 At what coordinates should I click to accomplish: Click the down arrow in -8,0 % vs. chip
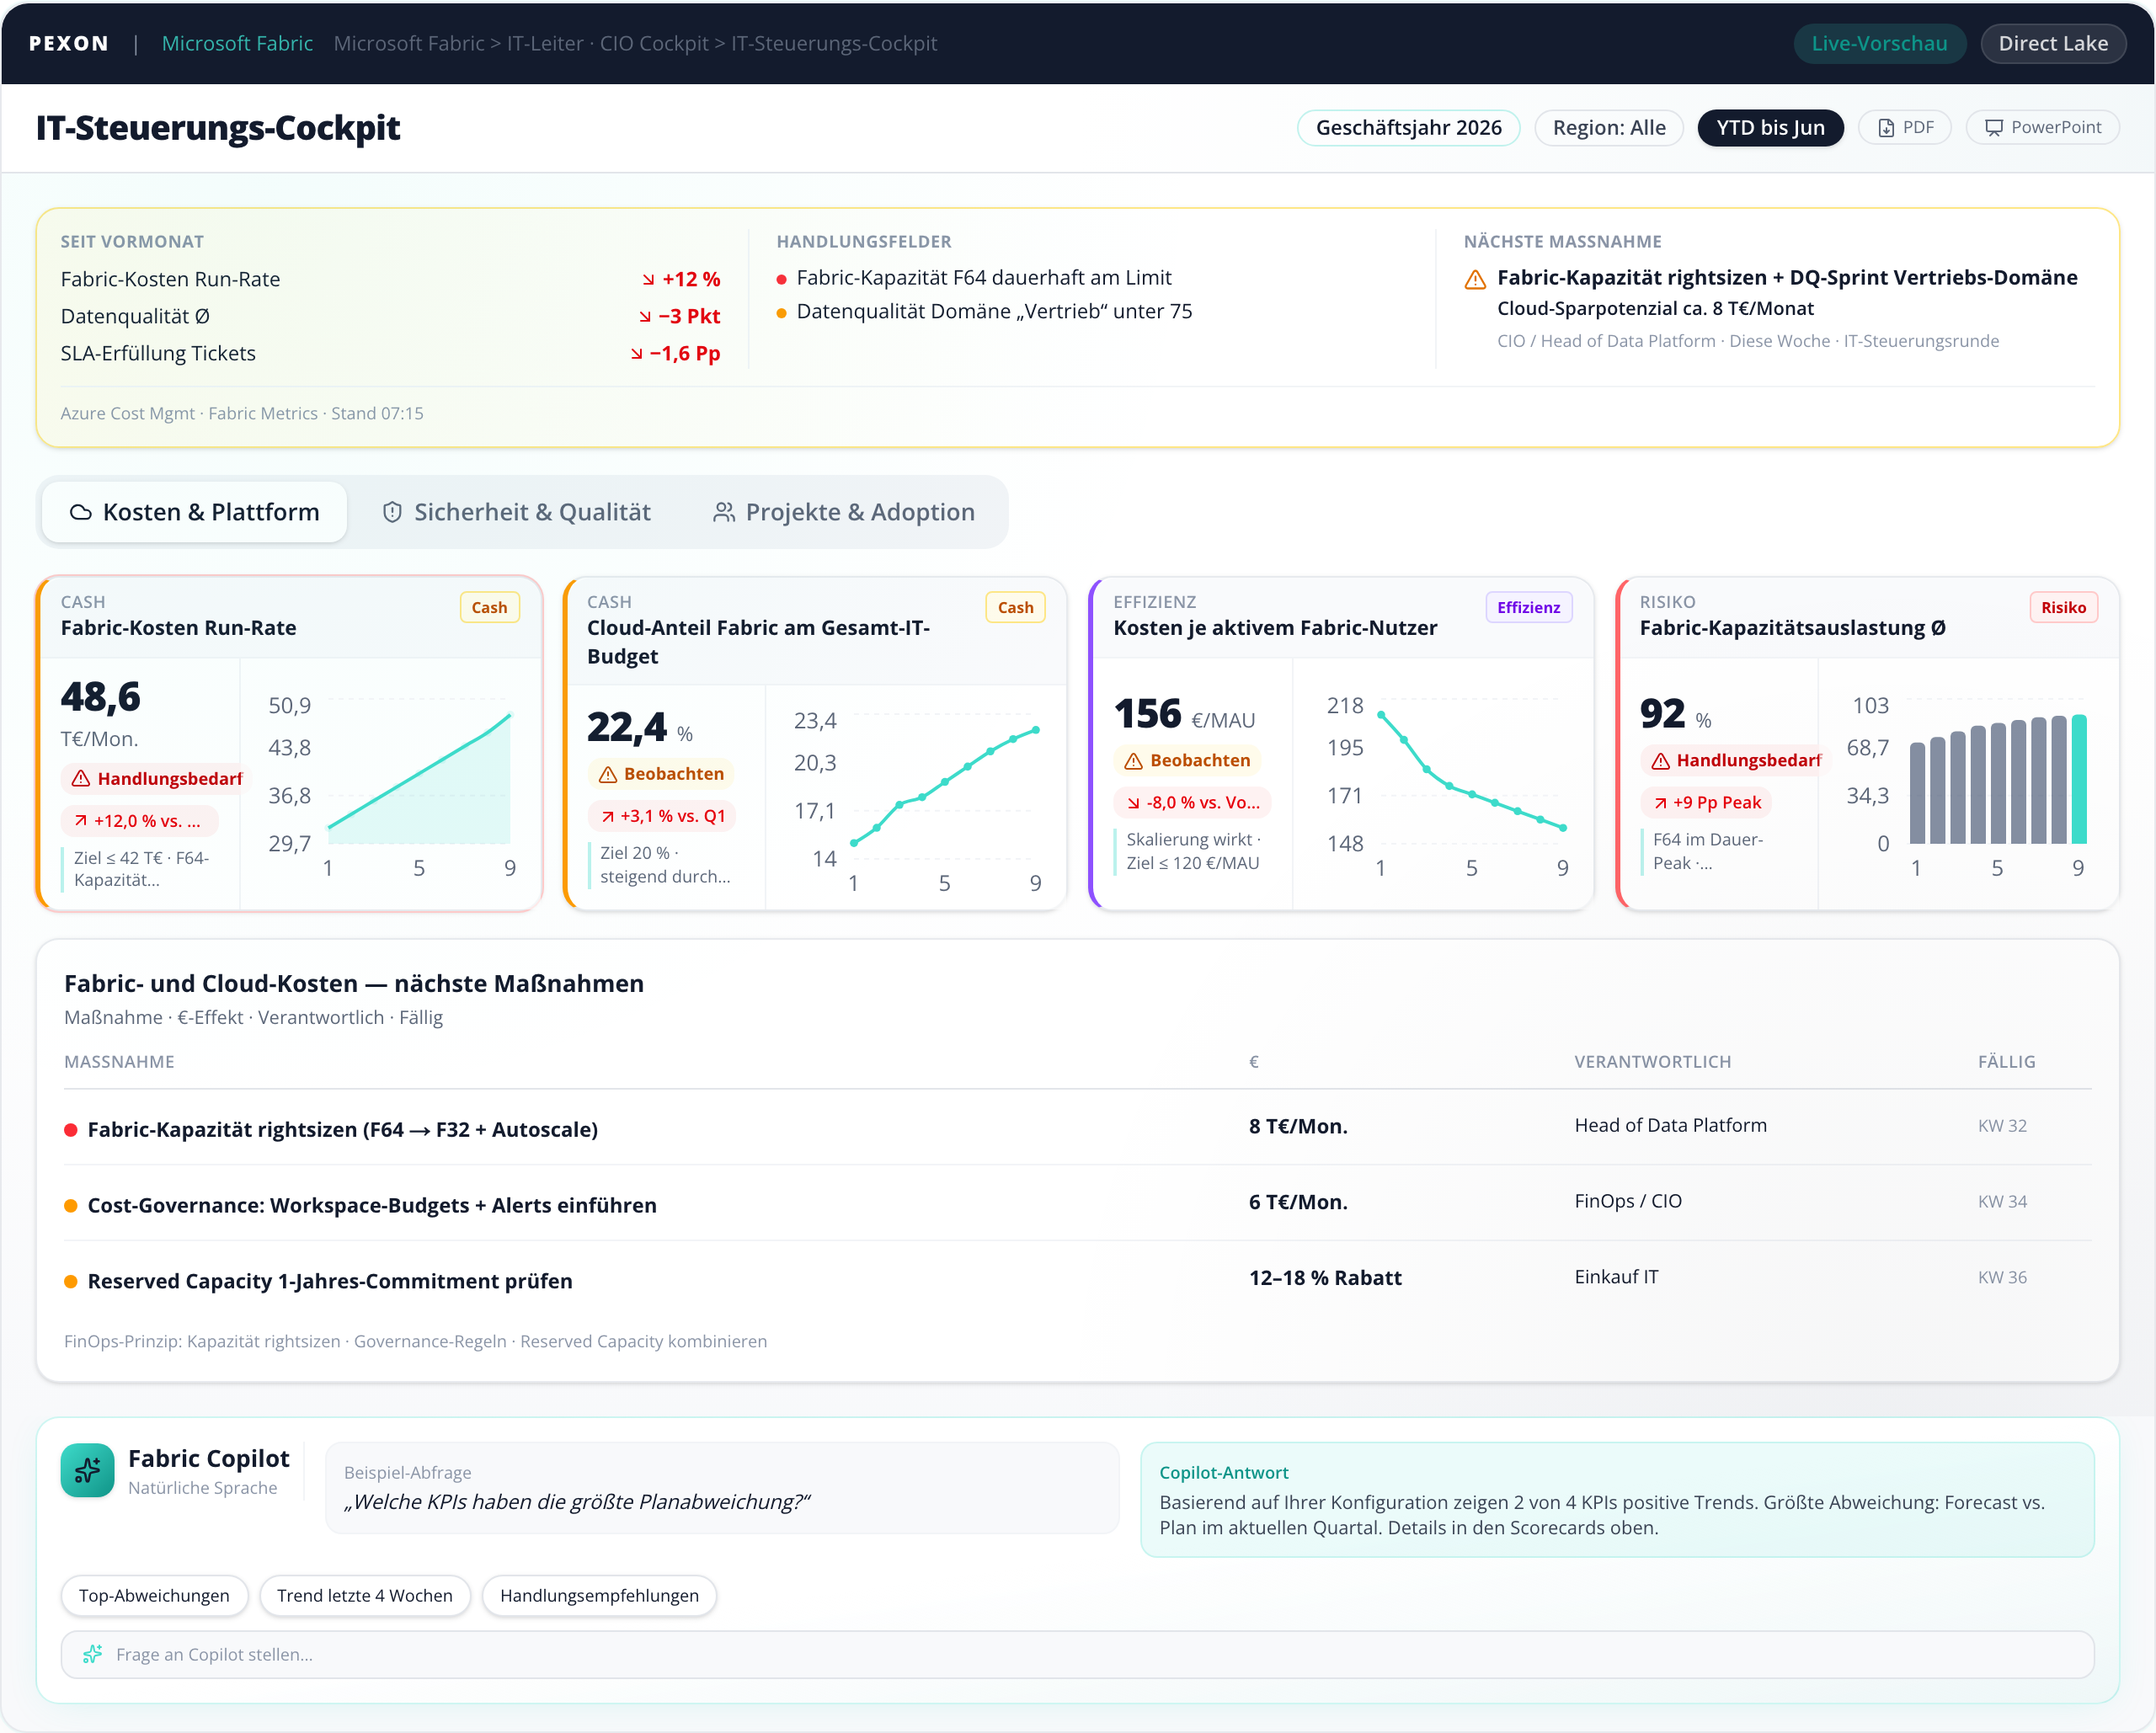point(1133,803)
